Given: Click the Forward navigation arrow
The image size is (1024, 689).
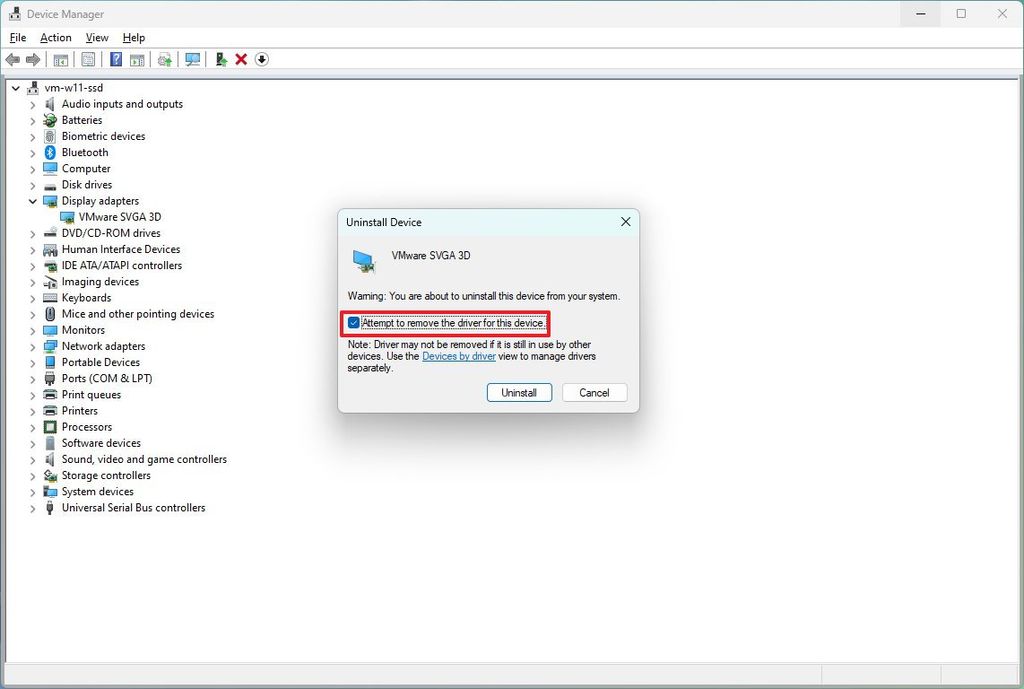Looking at the screenshot, I should (35, 59).
